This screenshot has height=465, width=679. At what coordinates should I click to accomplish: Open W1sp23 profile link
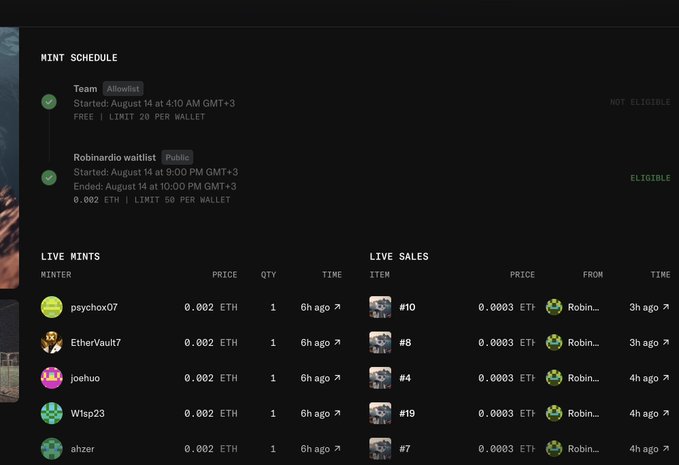pyautogui.click(x=87, y=413)
